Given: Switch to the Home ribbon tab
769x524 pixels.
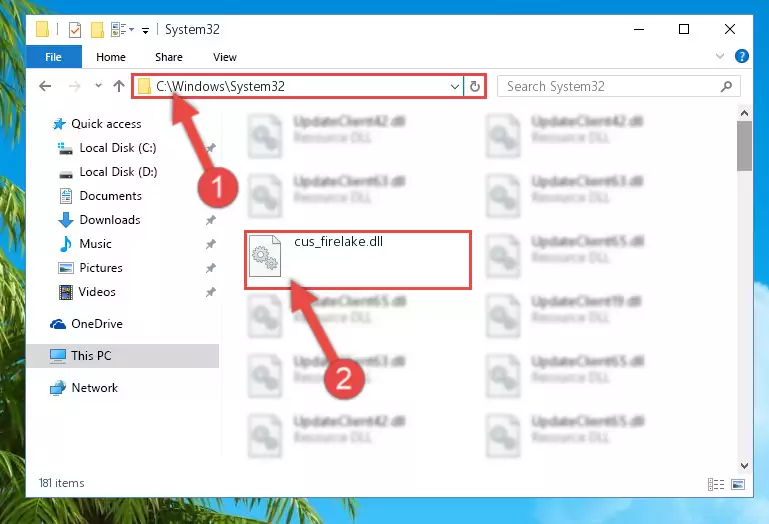Looking at the screenshot, I should tap(111, 57).
